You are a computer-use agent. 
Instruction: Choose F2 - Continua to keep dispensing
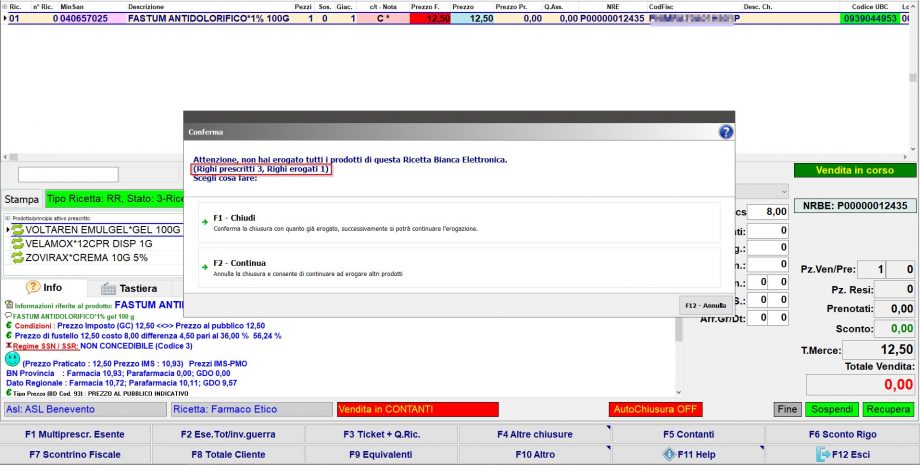tap(459, 268)
